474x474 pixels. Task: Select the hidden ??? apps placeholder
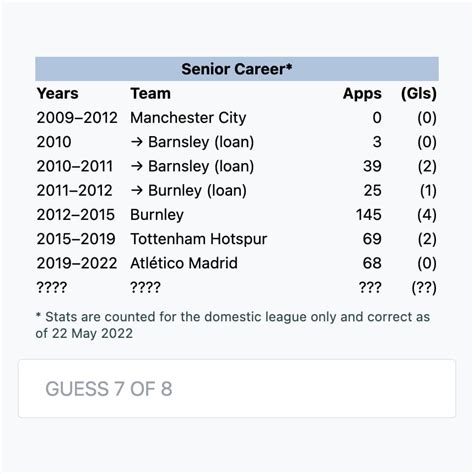(370, 287)
